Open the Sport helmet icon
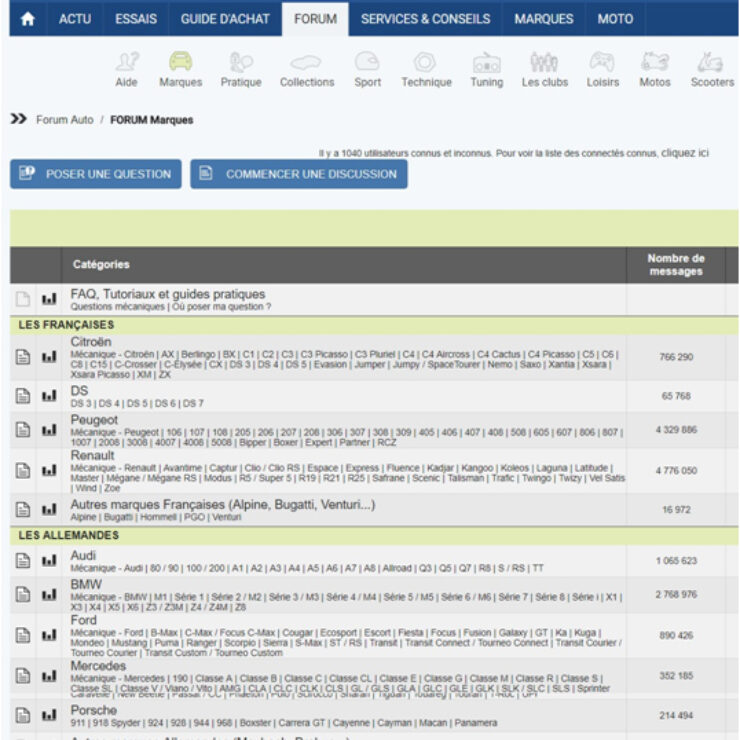This screenshot has width=740, height=740. [x=367, y=62]
